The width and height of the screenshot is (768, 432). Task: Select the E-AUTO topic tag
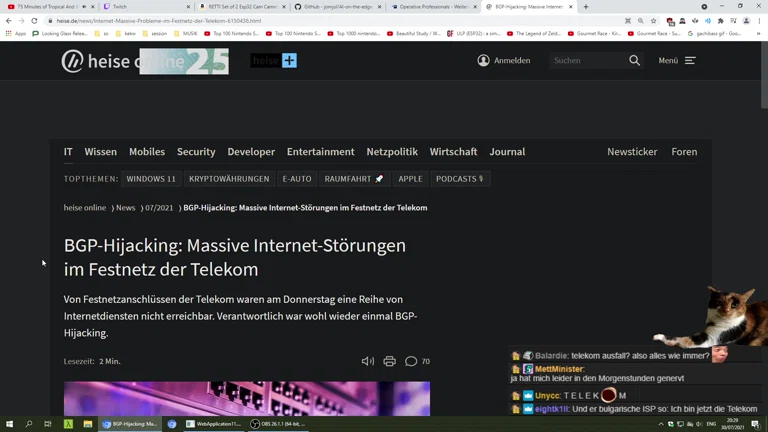297,179
